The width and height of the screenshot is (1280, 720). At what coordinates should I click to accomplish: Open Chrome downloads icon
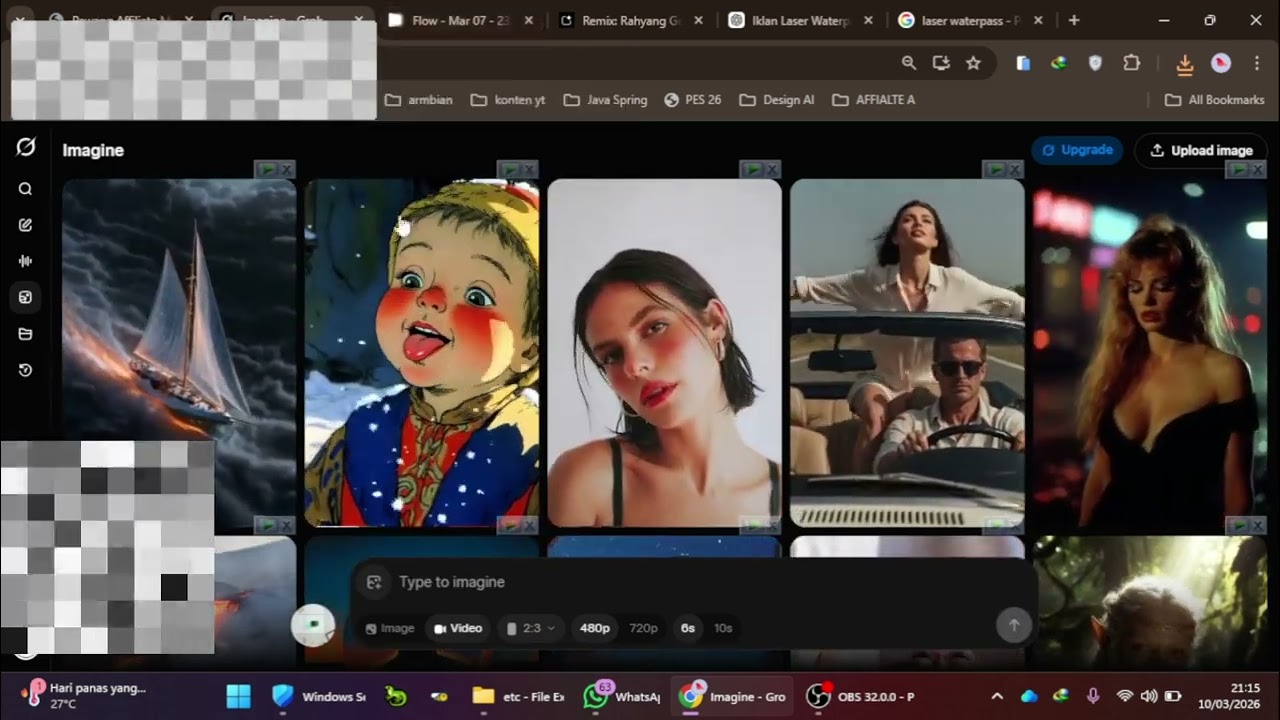pos(1185,64)
